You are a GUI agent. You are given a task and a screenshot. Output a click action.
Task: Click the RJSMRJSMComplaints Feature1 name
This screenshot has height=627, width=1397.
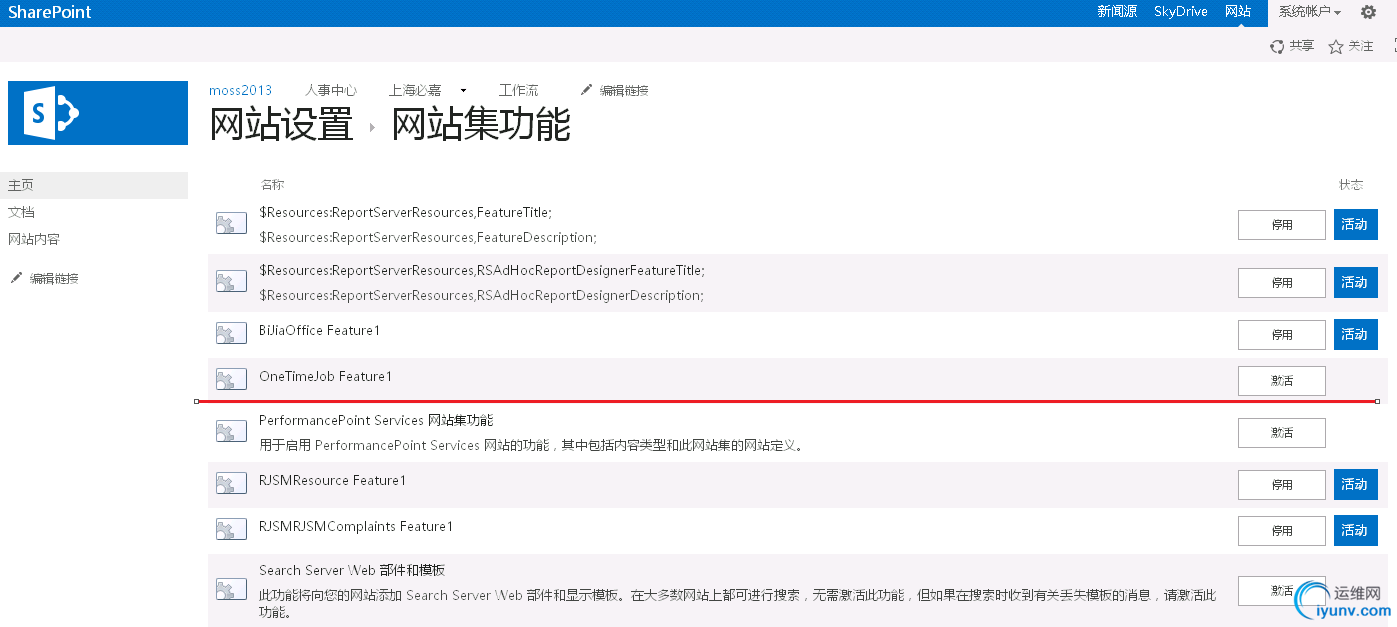(x=356, y=526)
